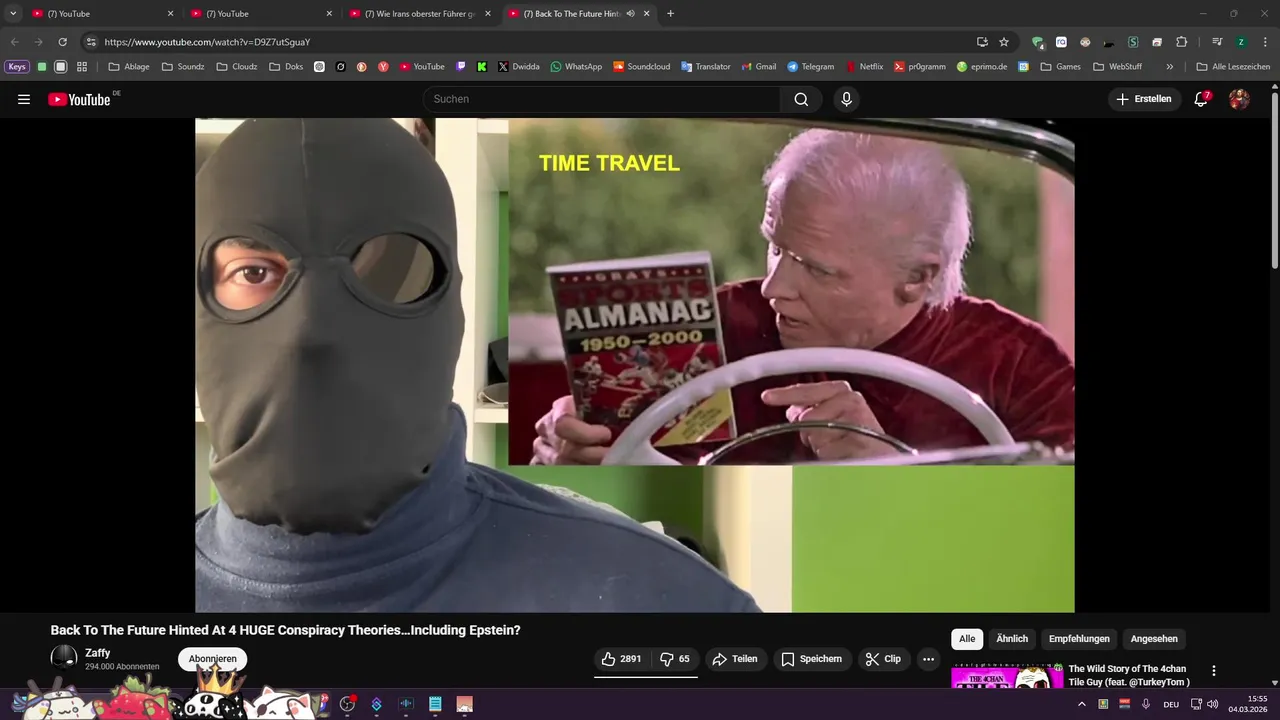Open the Soundcloud bookmark
The height and width of the screenshot is (720, 1280).
click(641, 67)
